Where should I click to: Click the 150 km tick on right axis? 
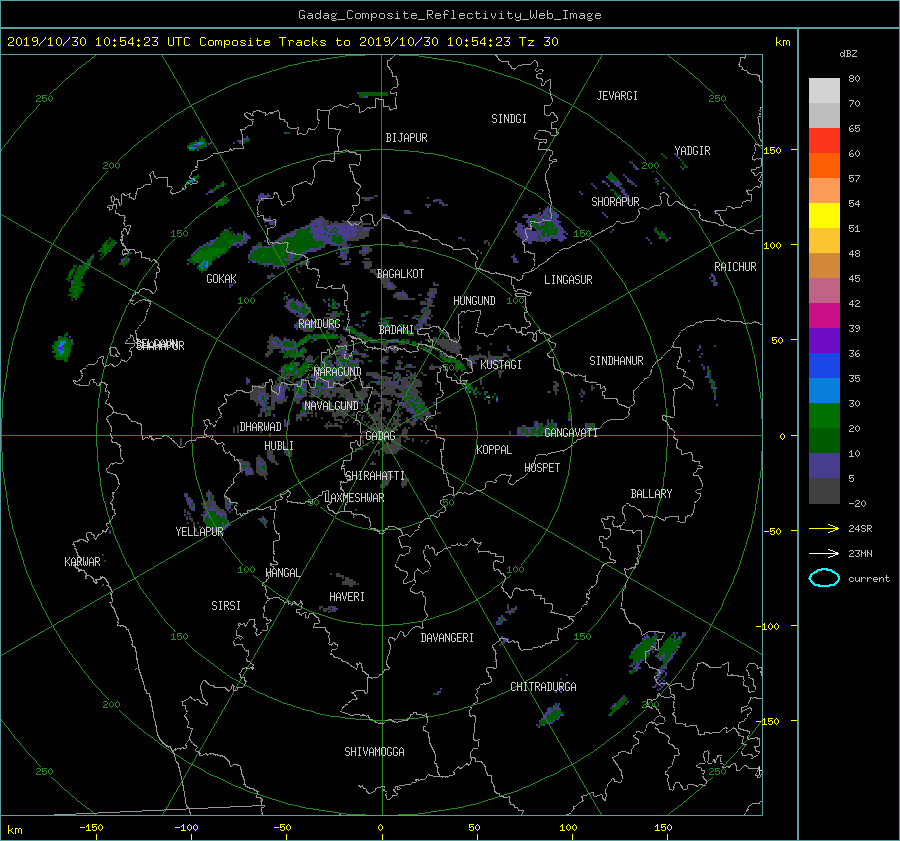pos(772,150)
